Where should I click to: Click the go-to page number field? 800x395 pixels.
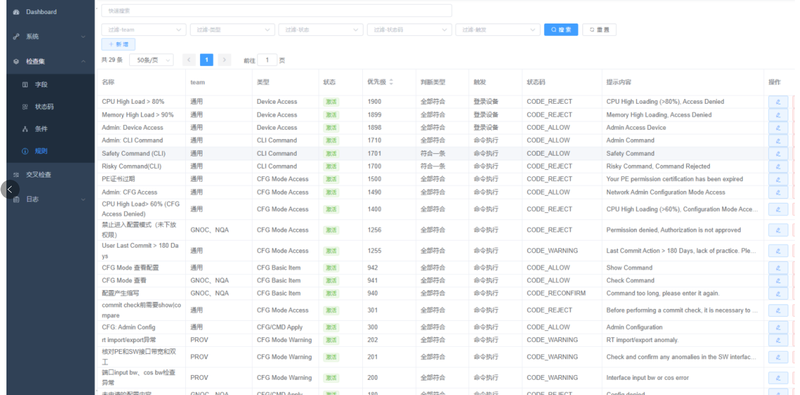pos(267,60)
